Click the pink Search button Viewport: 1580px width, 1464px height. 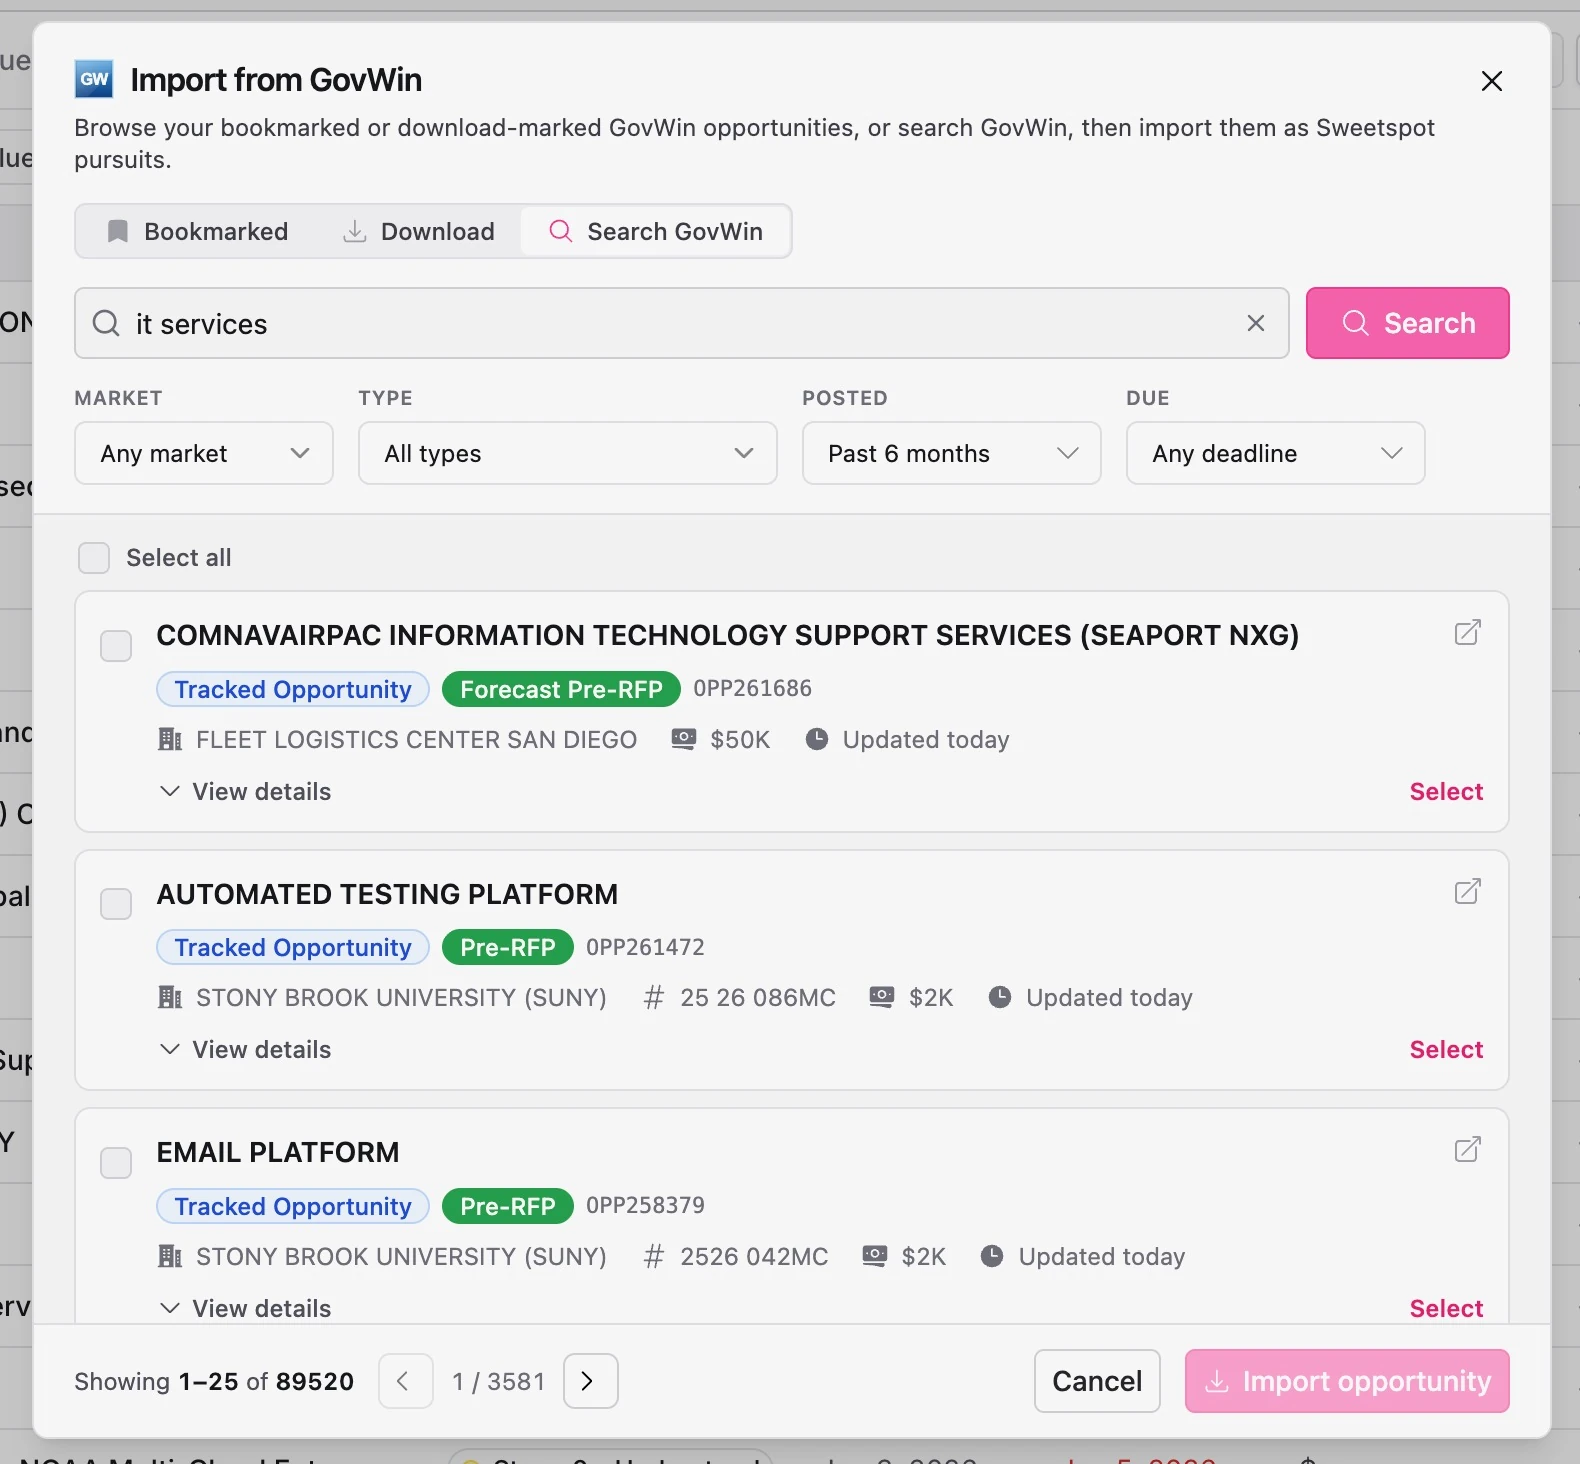point(1407,323)
